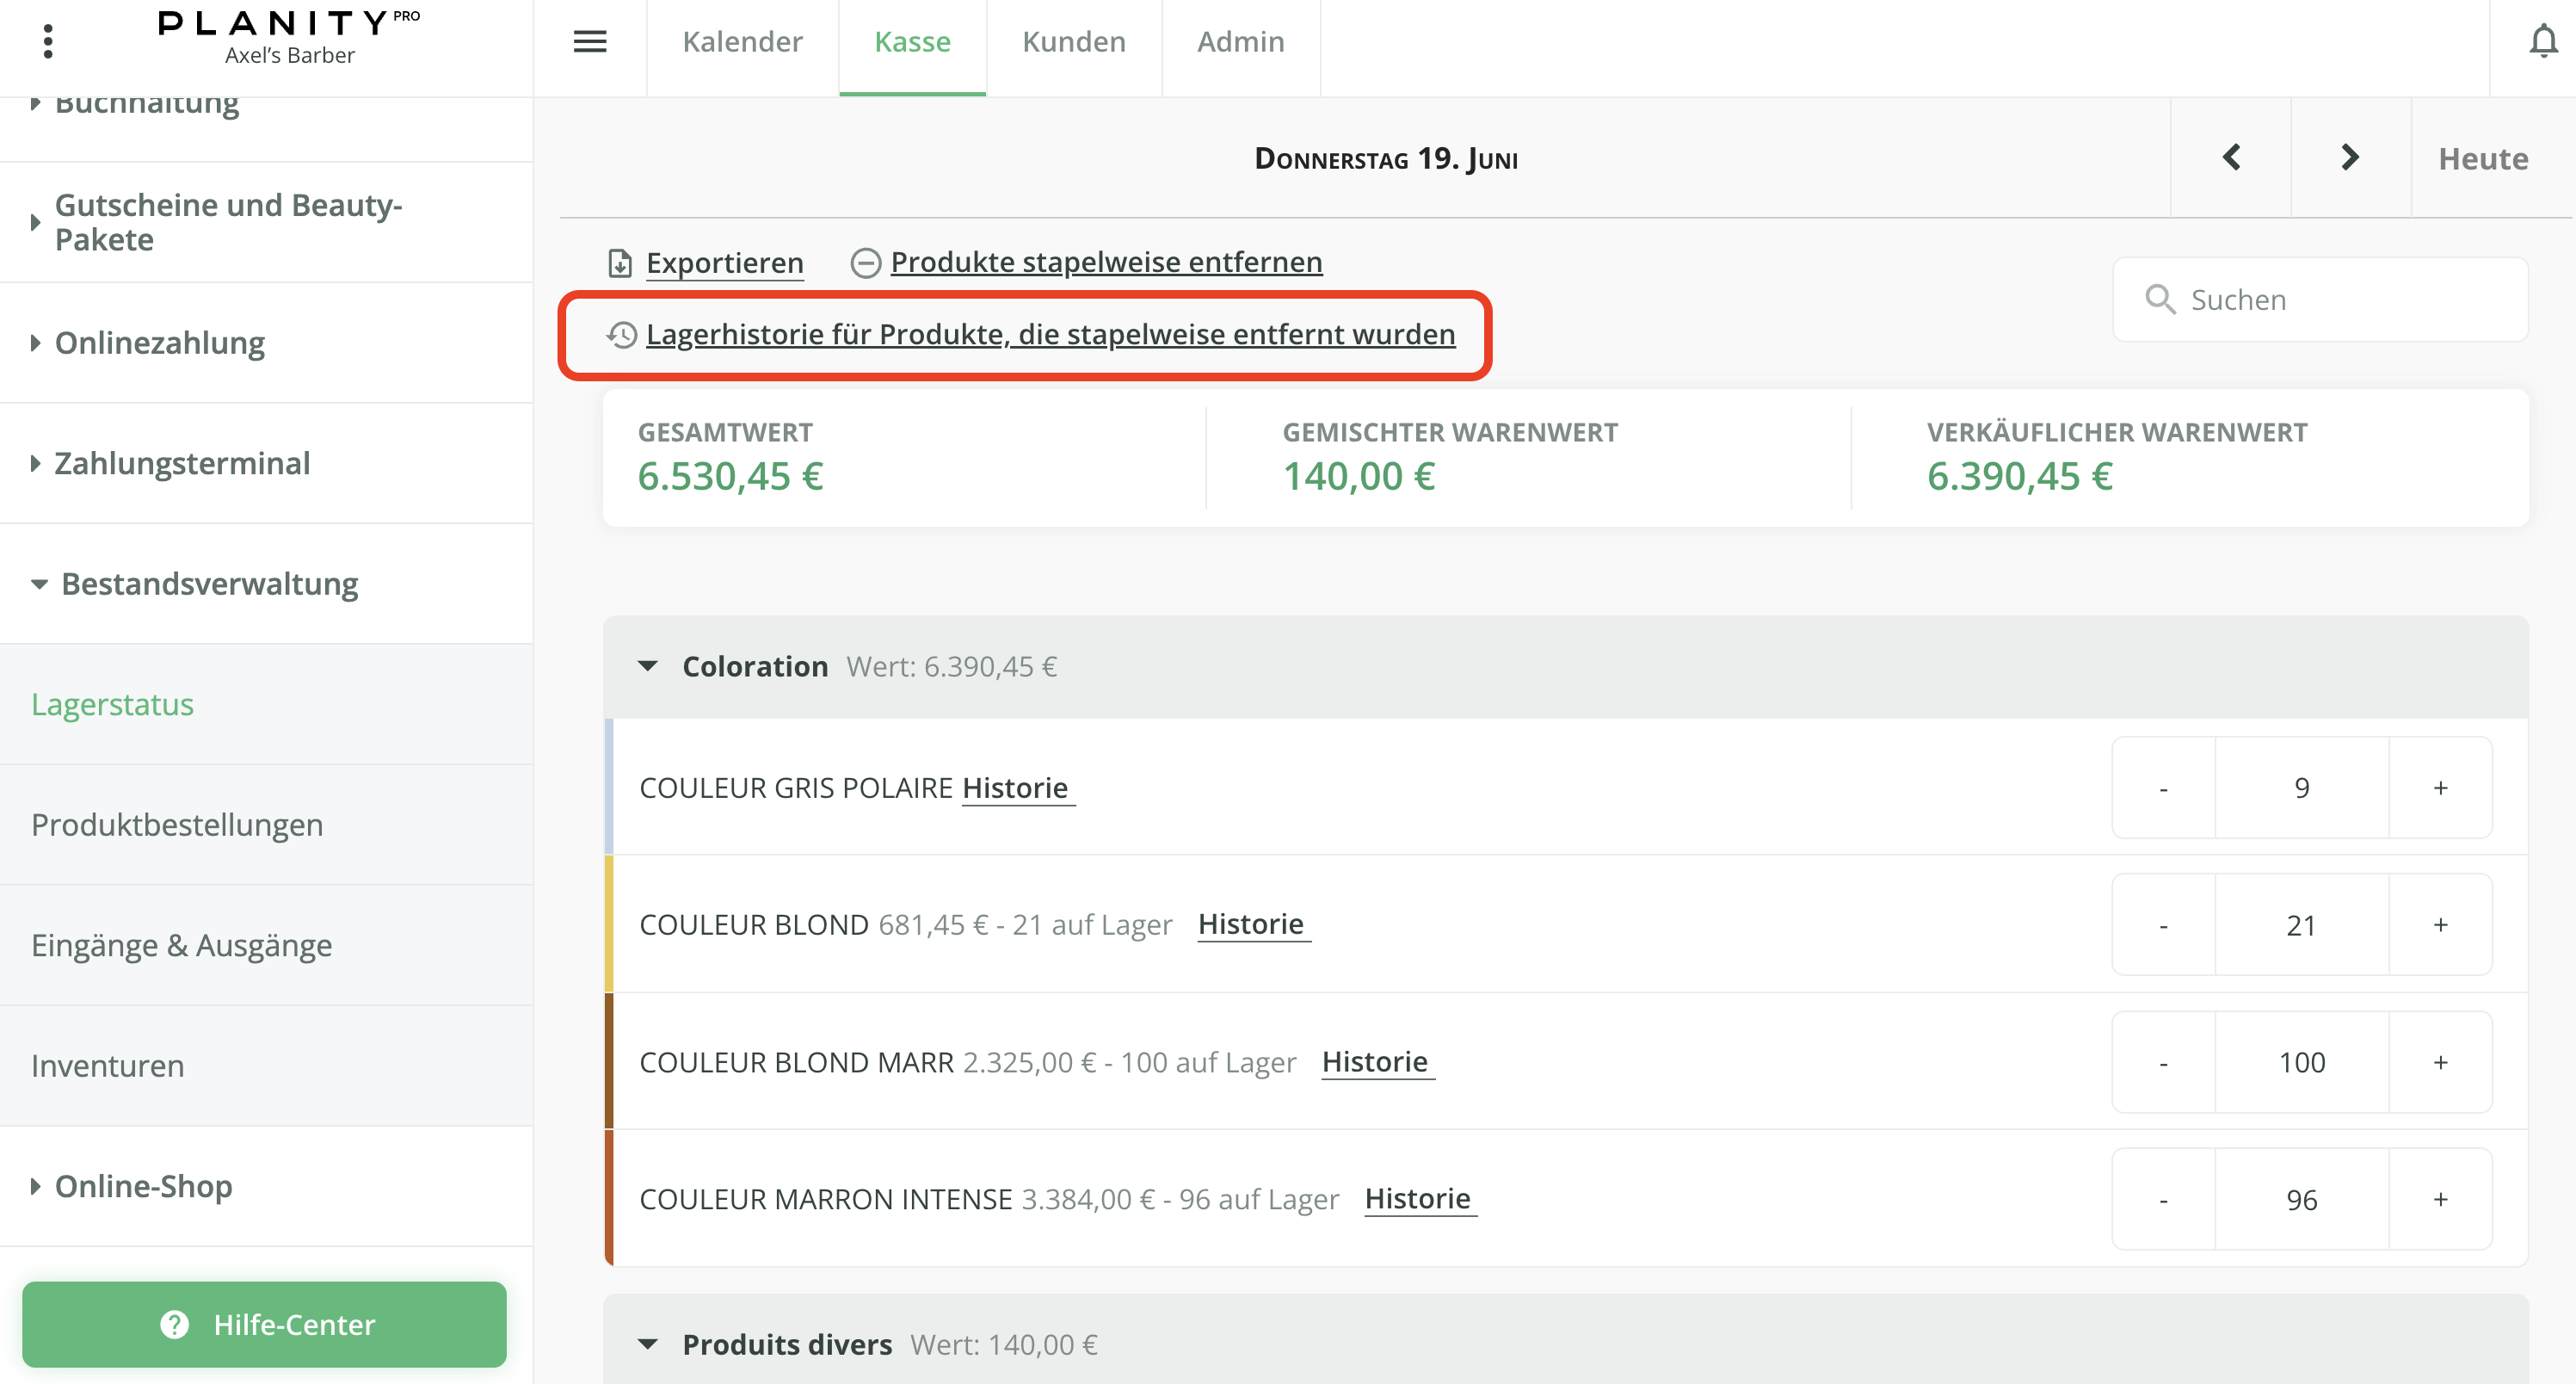
Task: Go to next day arrow
Action: (2350, 157)
